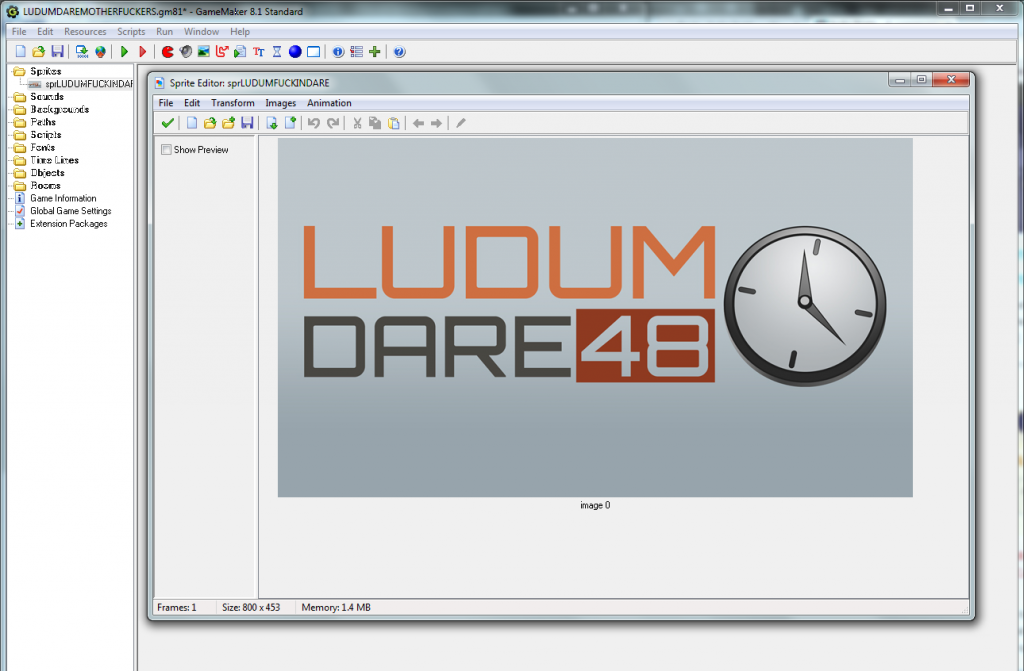Viewport: 1024px width, 671px height.
Task: Create a script resource
Action: click(x=240, y=52)
